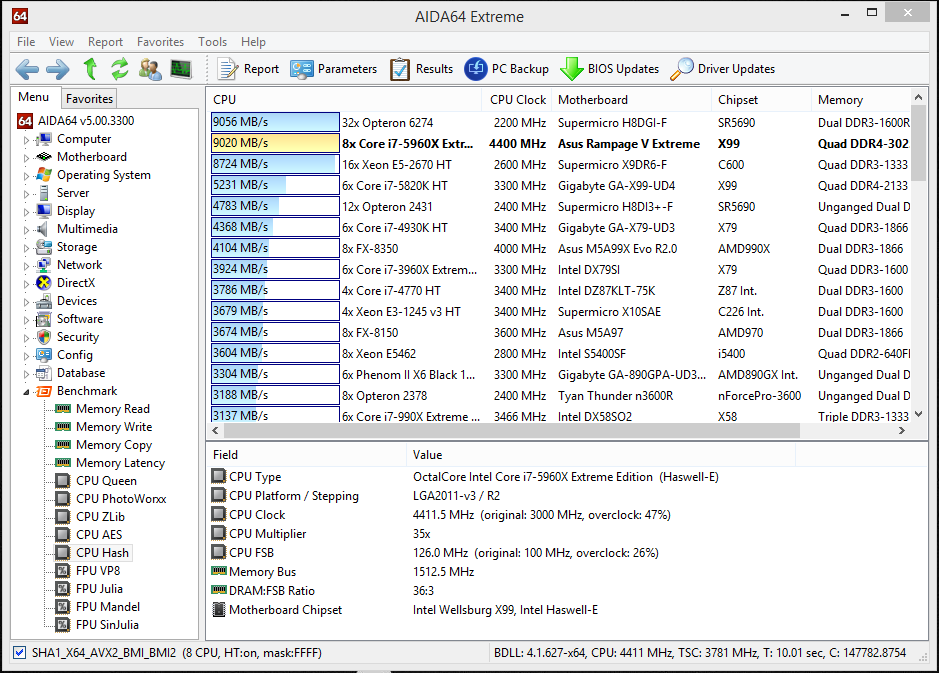Screen dimensions: 939x673
Task: Expand the Motherboard tree node
Action: pyautogui.click(x=26, y=158)
